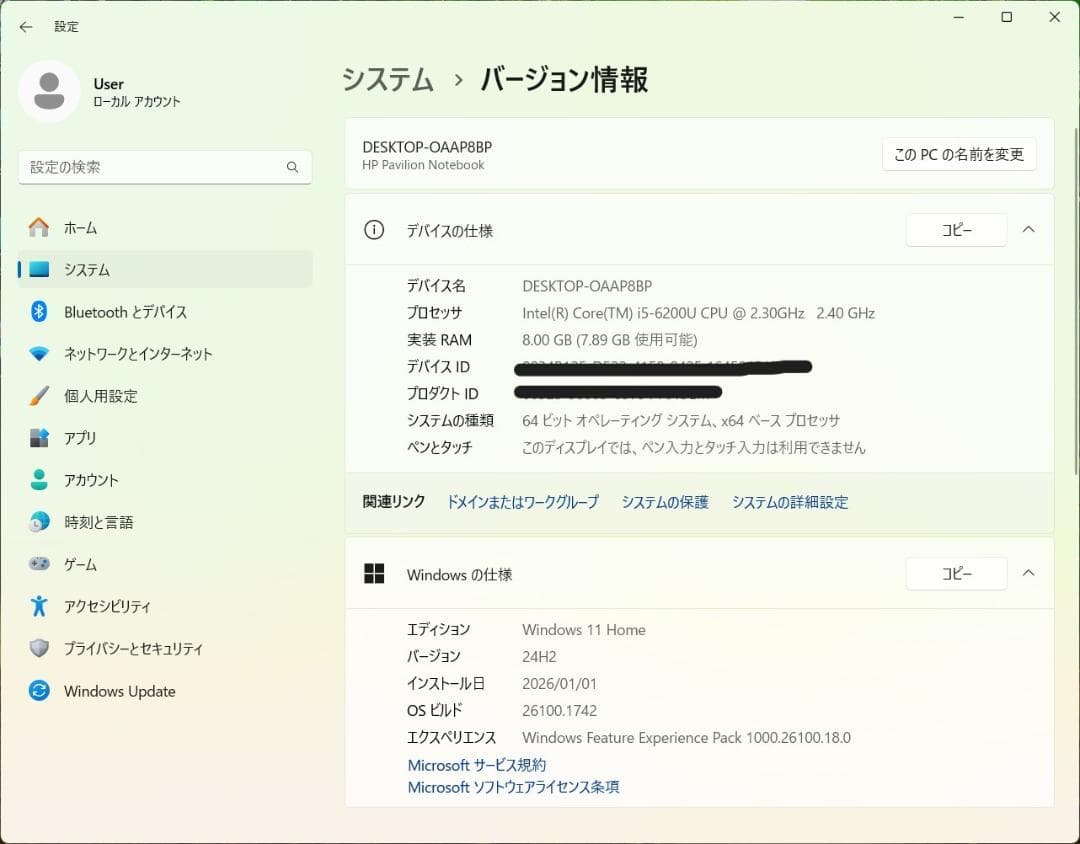Copy Windows specs with コピー button
The image size is (1080, 844).
point(956,573)
